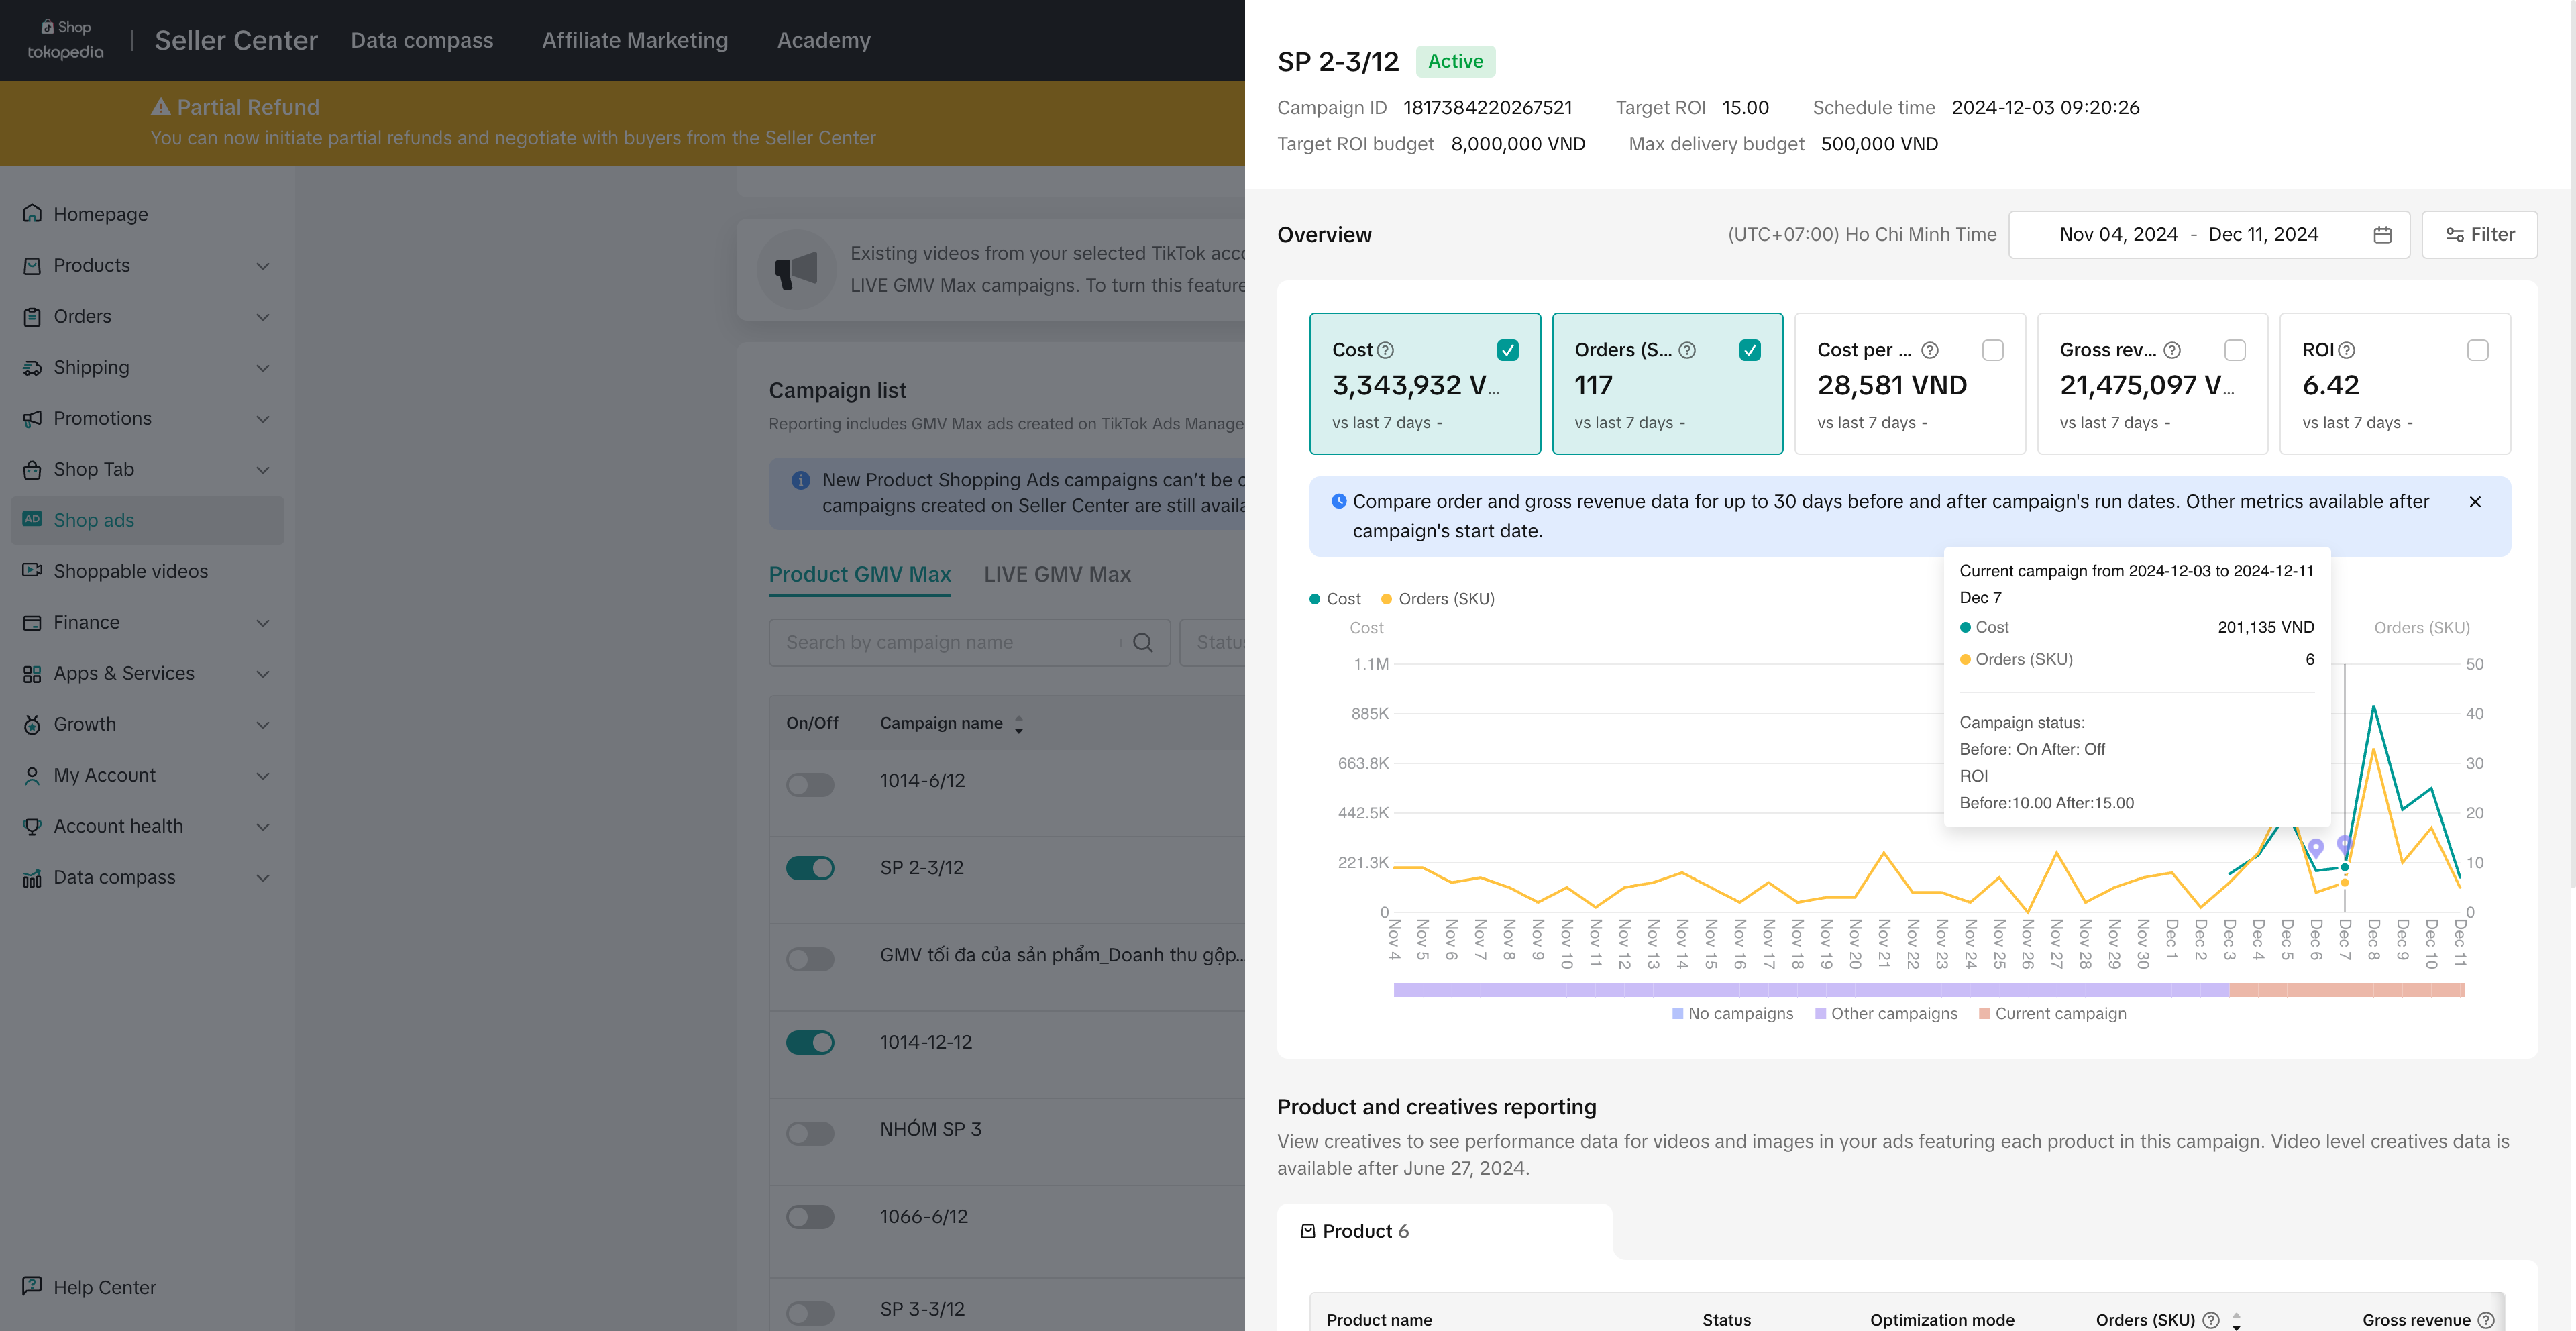Screen dimensions: 2576x1331
Task: Switch to LIVE GMV Max tab
Action: tap(1057, 575)
